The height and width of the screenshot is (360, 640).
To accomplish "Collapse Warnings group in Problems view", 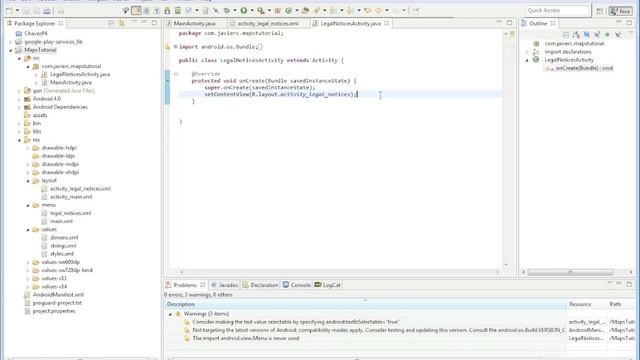I will [170, 314].
